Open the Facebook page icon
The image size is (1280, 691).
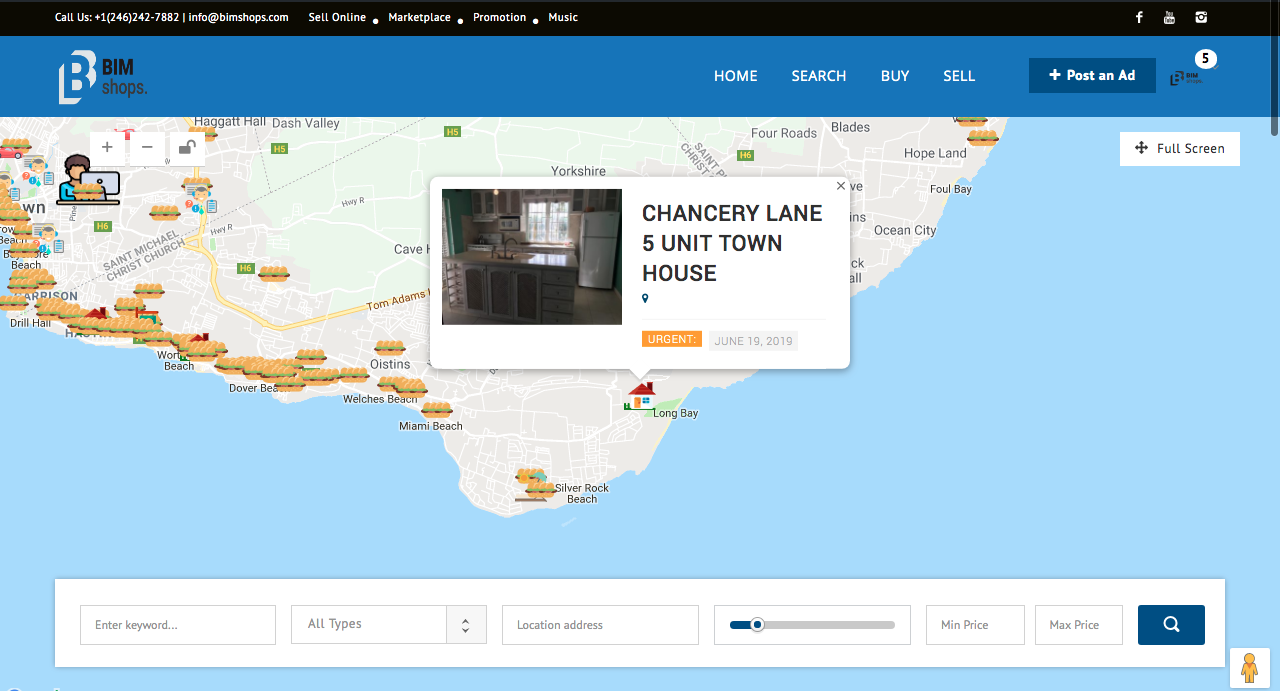tap(1139, 17)
